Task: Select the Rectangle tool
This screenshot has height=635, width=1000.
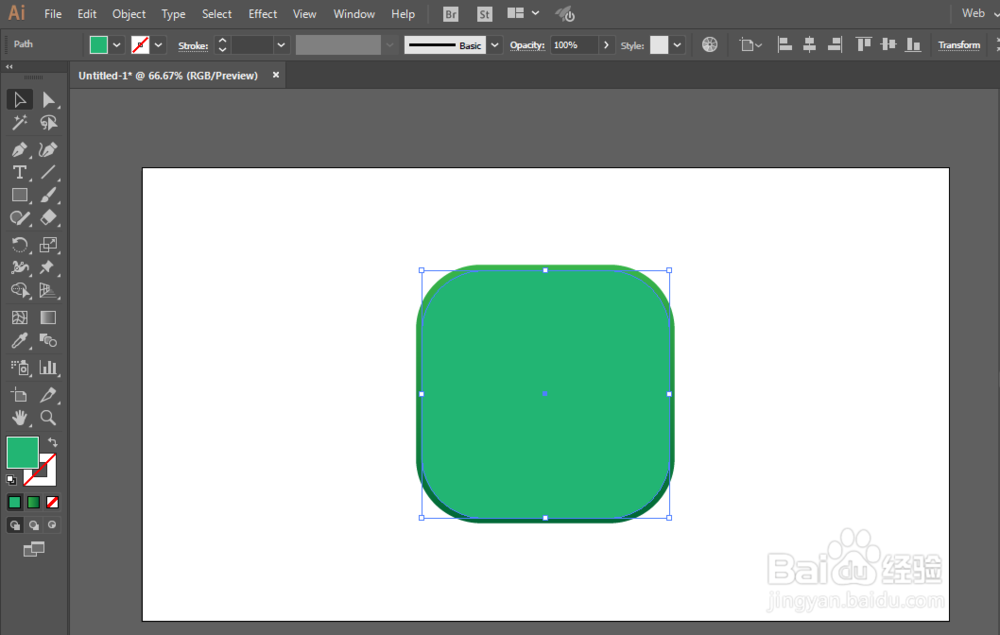Action: (20, 195)
